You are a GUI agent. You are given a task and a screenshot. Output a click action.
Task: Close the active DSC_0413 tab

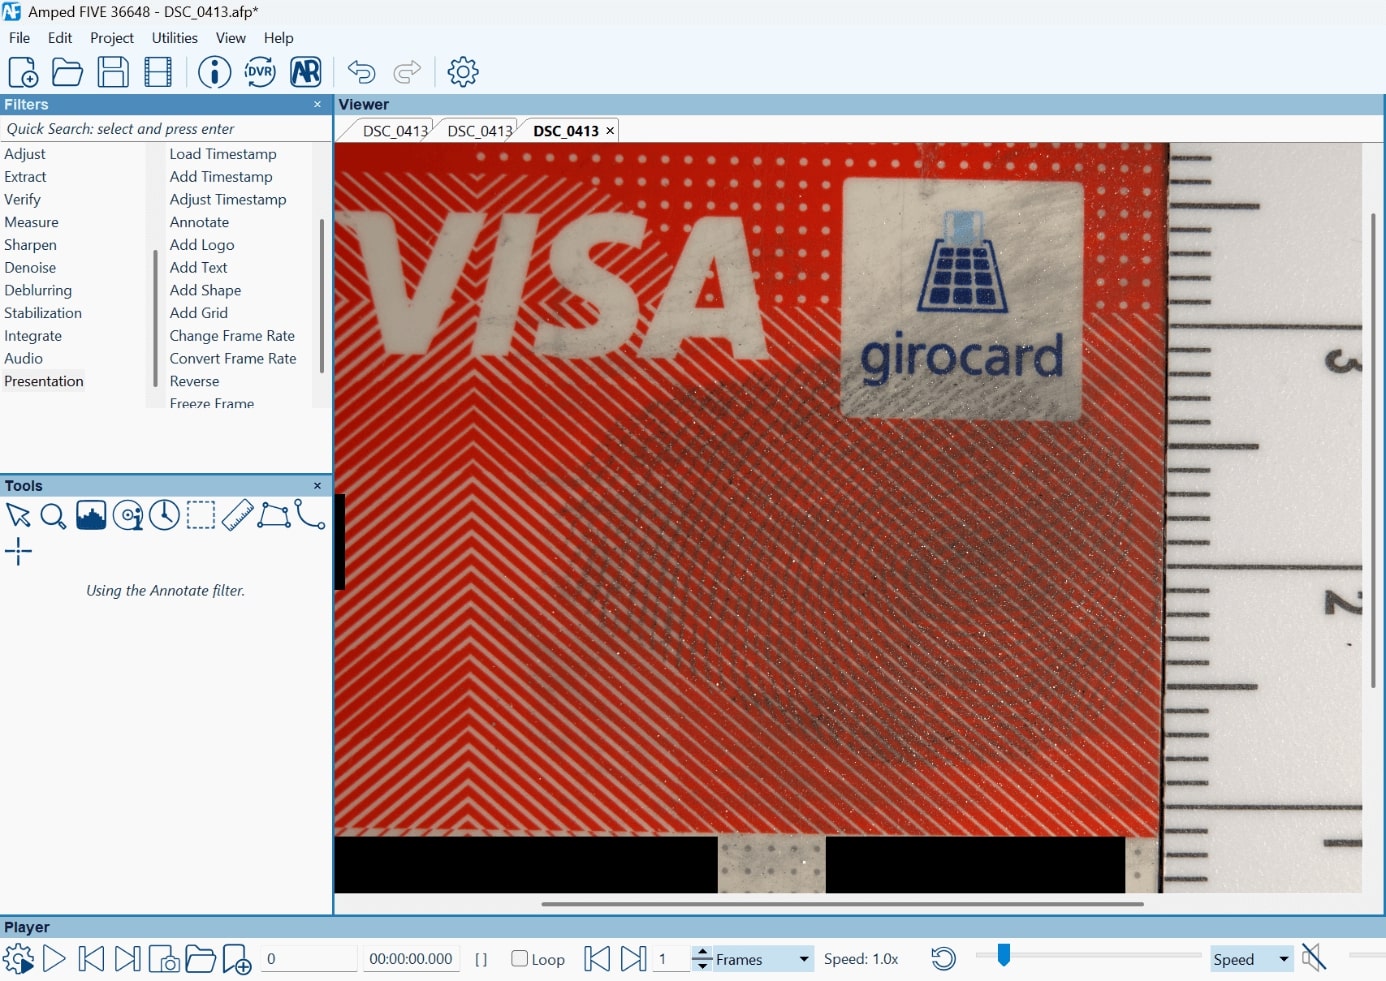610,131
